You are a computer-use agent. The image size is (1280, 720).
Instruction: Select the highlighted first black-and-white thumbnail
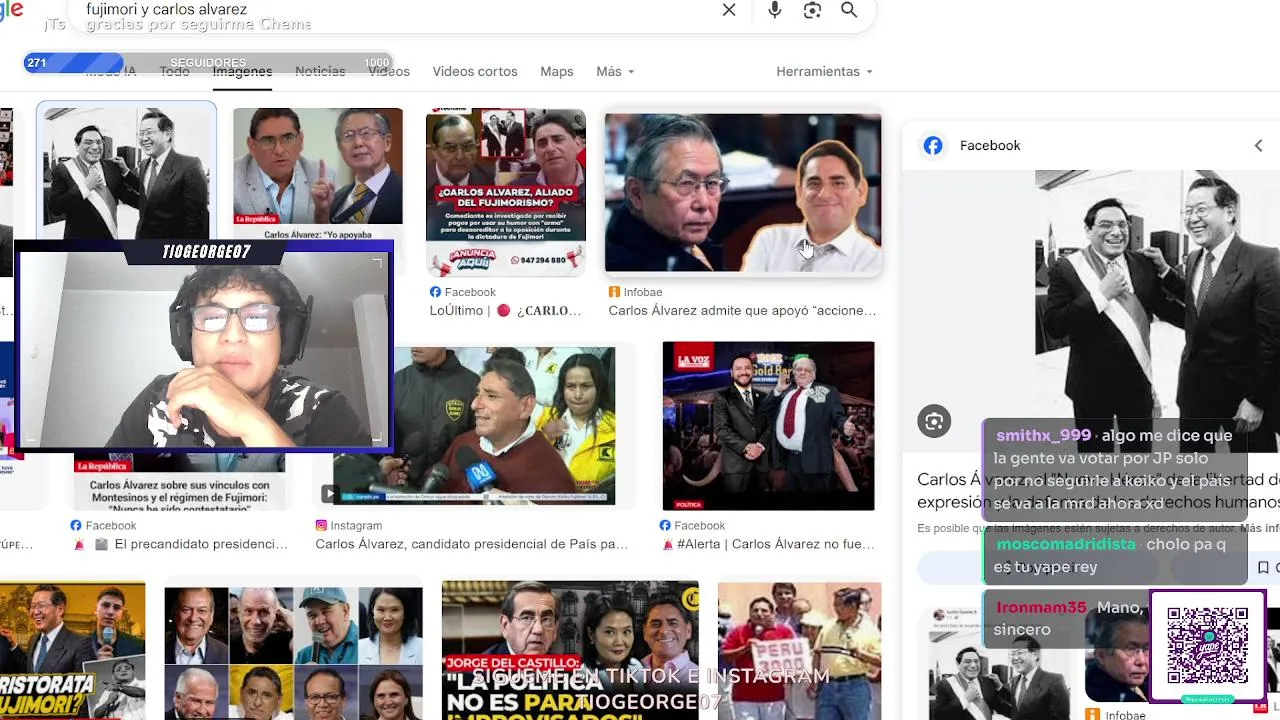coord(126,172)
